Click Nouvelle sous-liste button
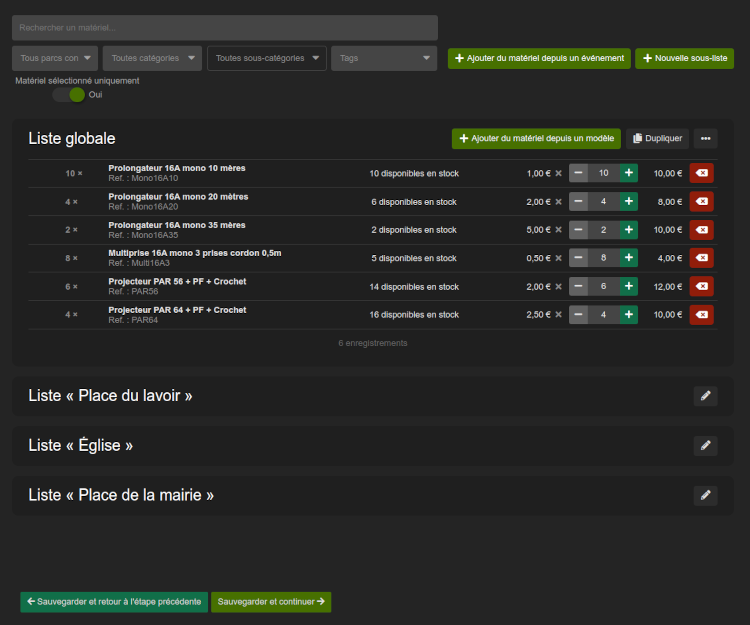Viewport: 750px width, 625px height. click(x=684, y=59)
